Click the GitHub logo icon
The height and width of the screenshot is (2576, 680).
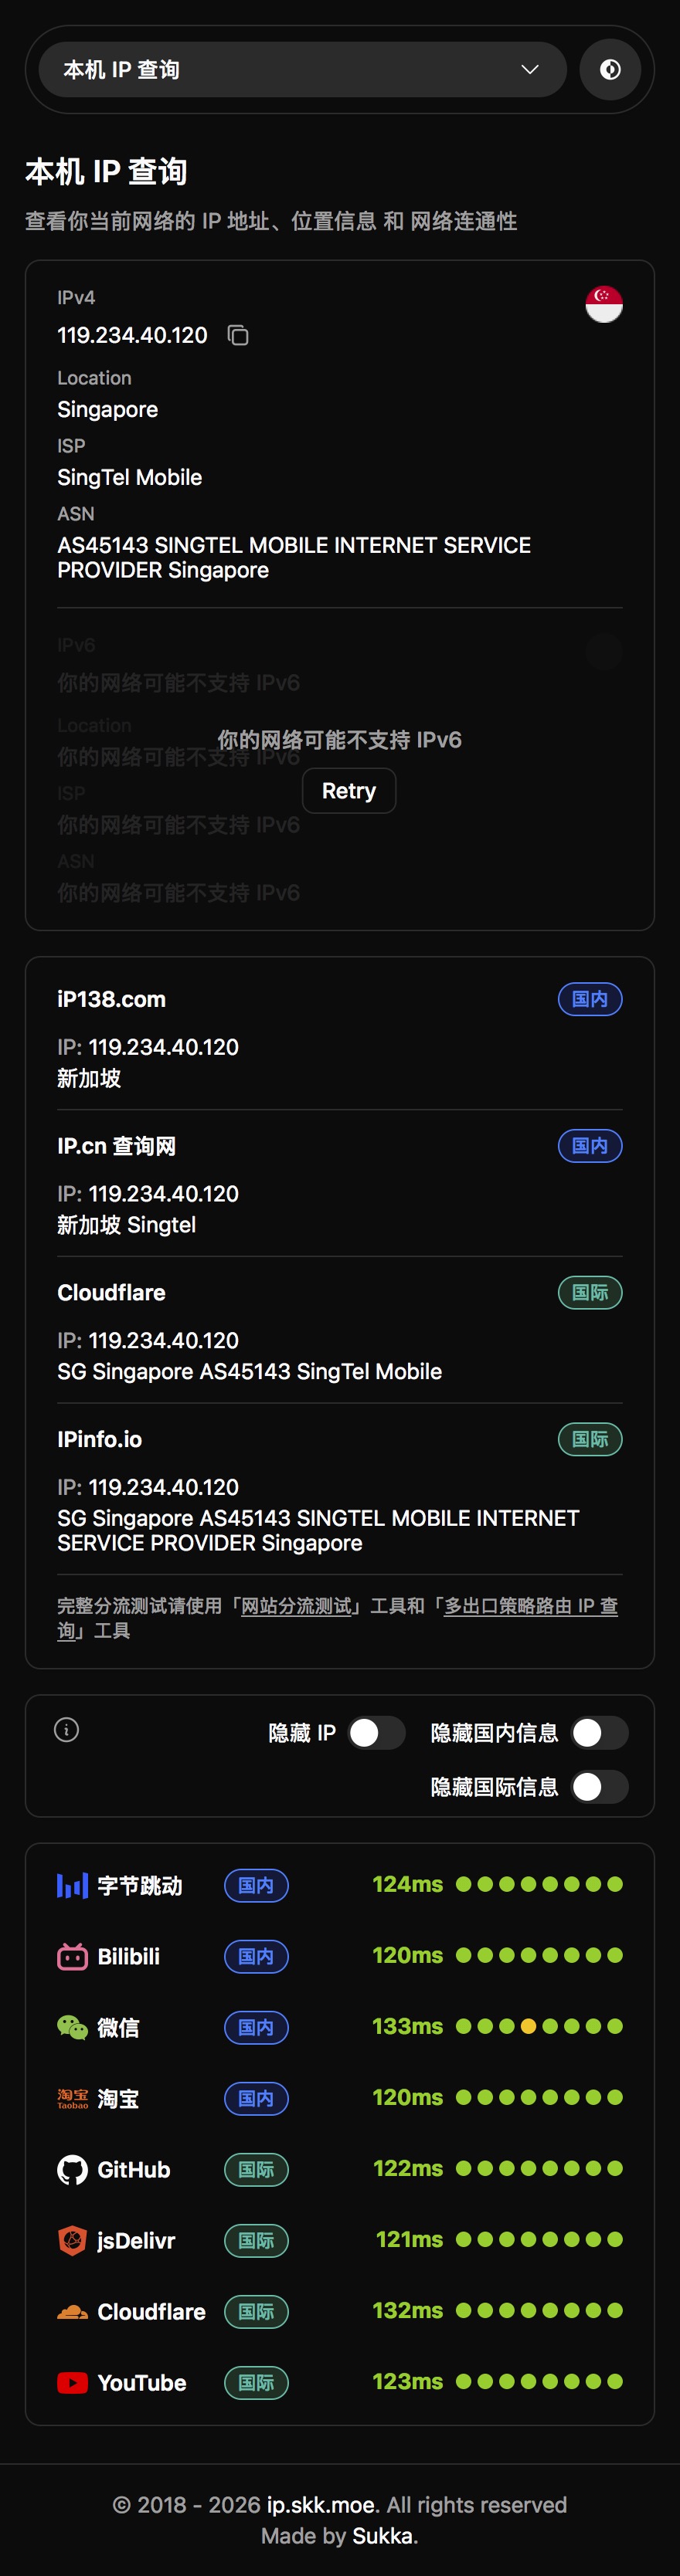[72, 2170]
